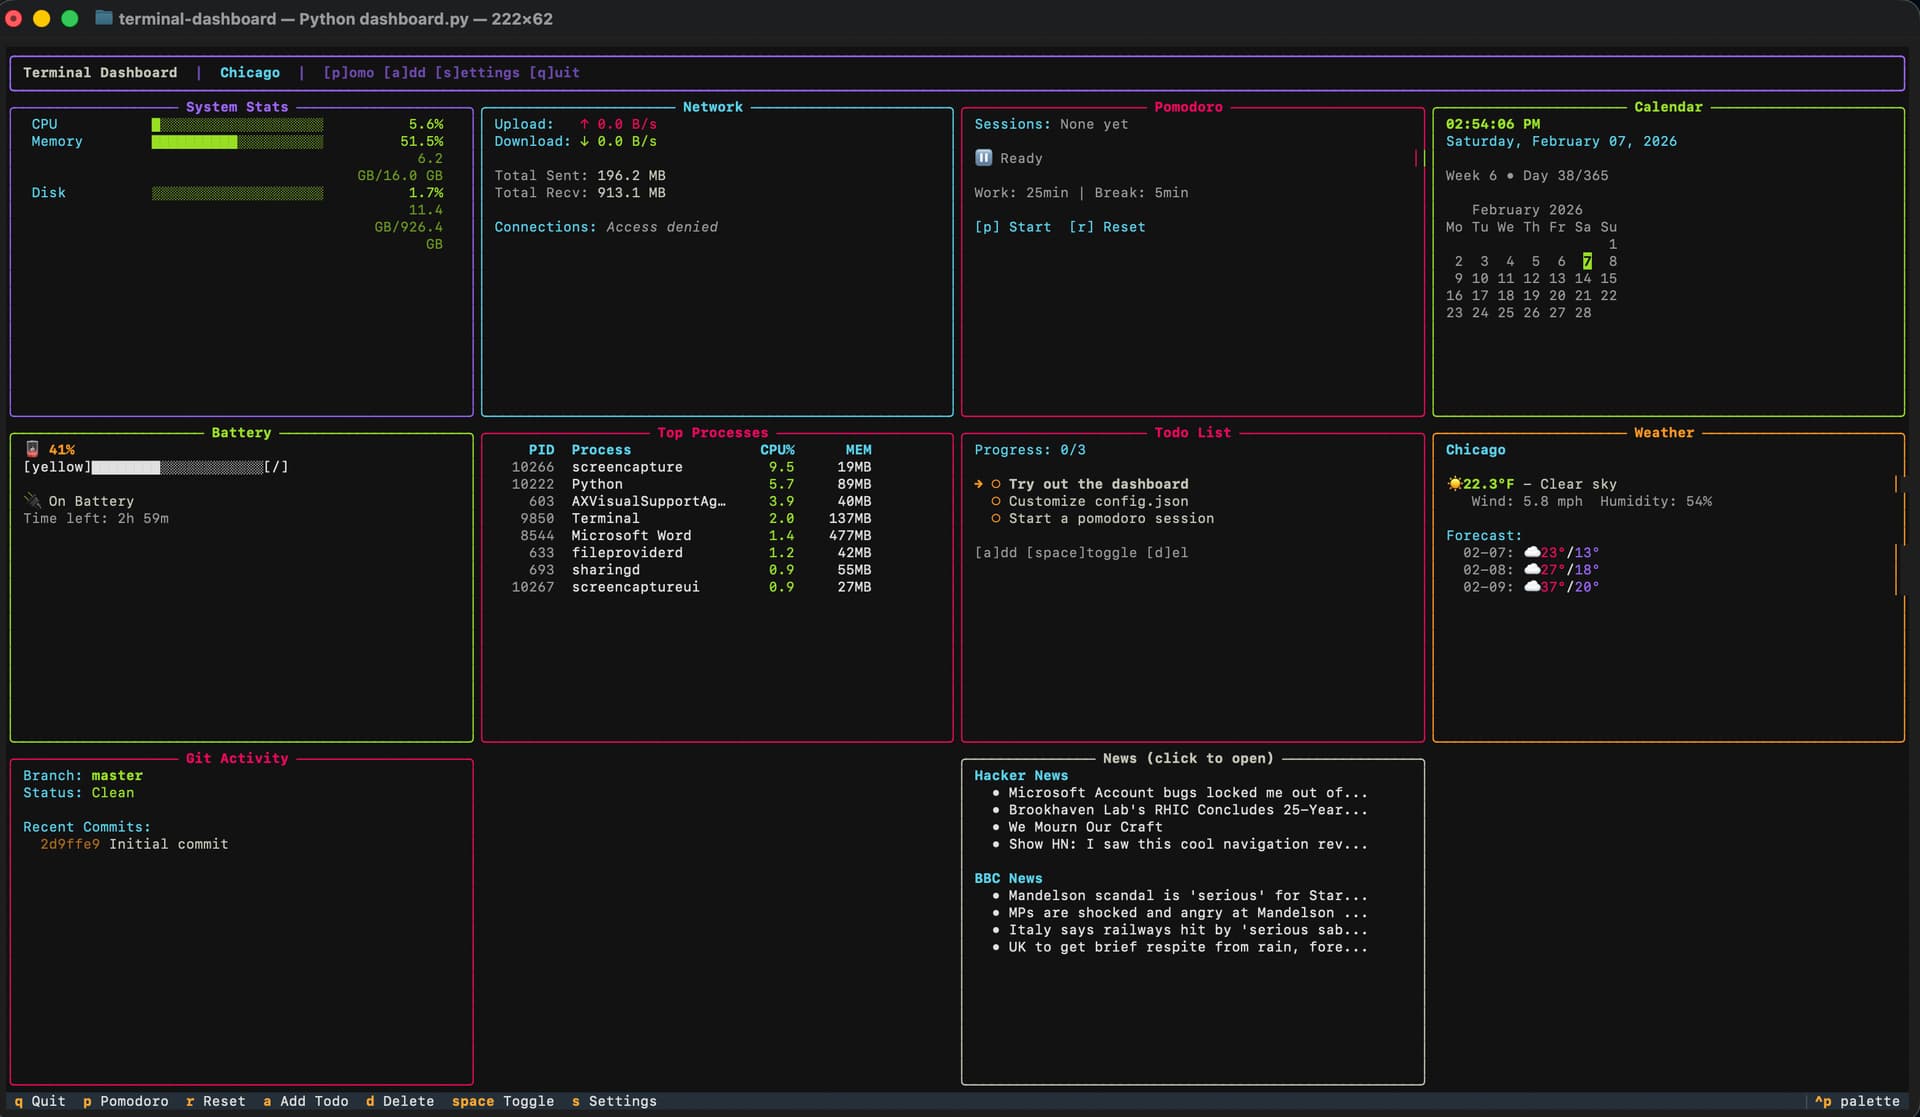Click the Memory usage bar
The height and width of the screenshot is (1117, 1920).
237,141
